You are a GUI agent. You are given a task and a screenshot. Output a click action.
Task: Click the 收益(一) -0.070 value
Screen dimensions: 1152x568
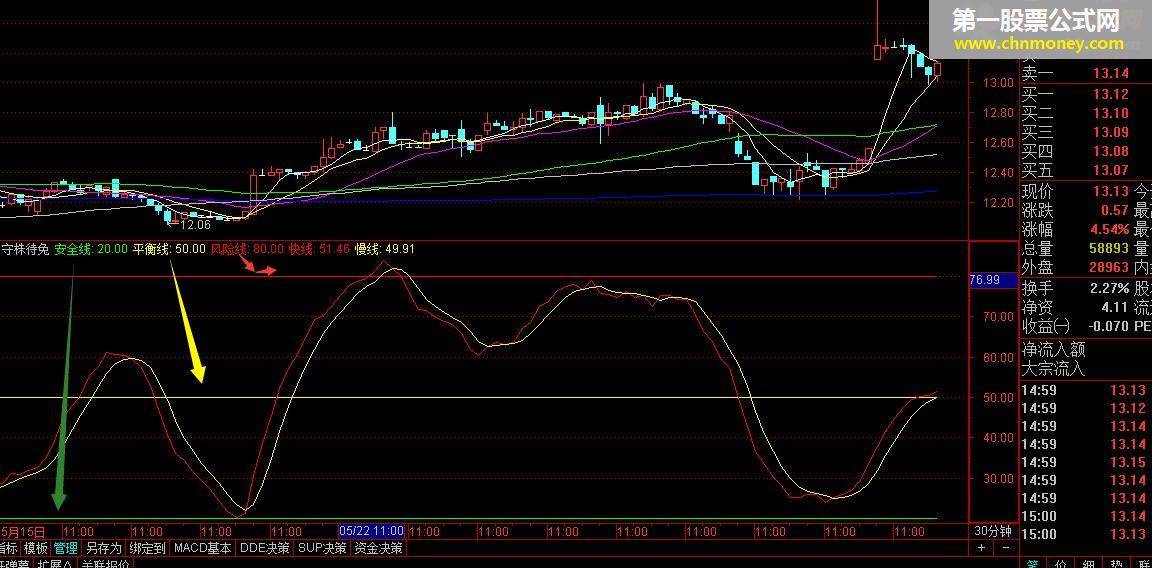1111,326
